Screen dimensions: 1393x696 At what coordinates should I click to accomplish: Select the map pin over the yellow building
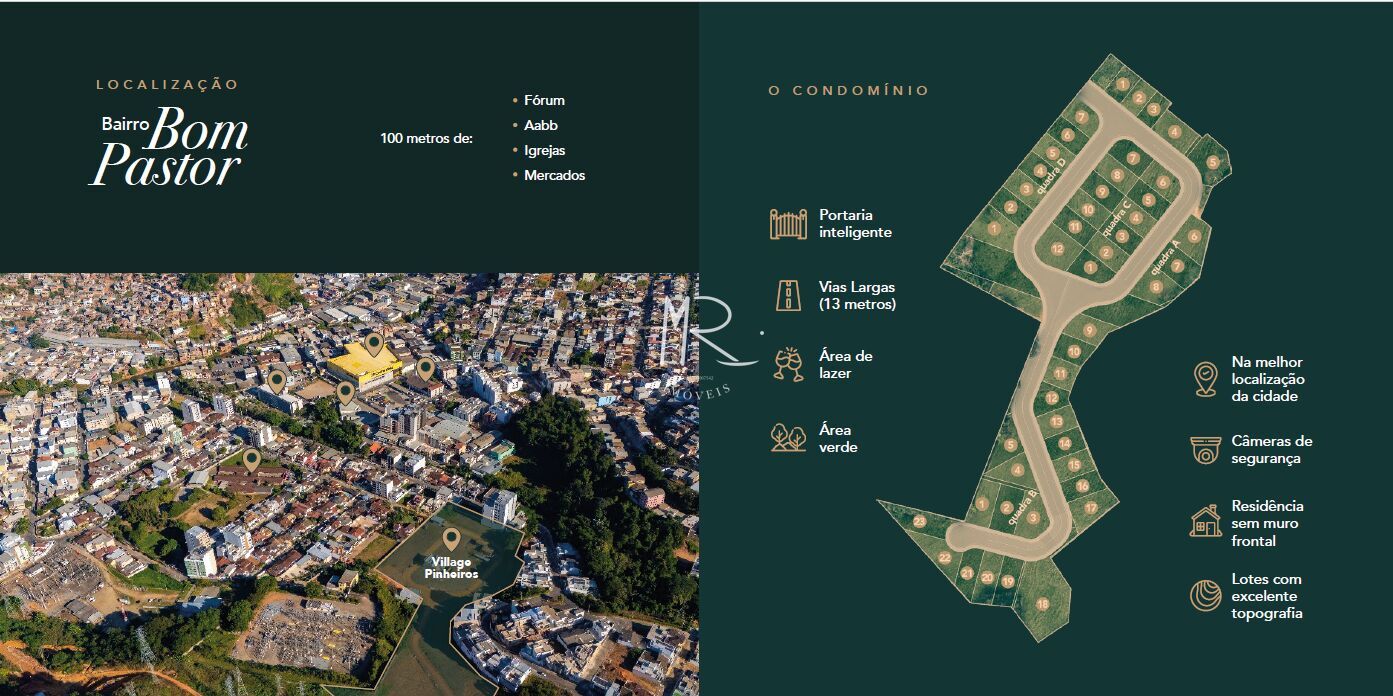[373, 345]
